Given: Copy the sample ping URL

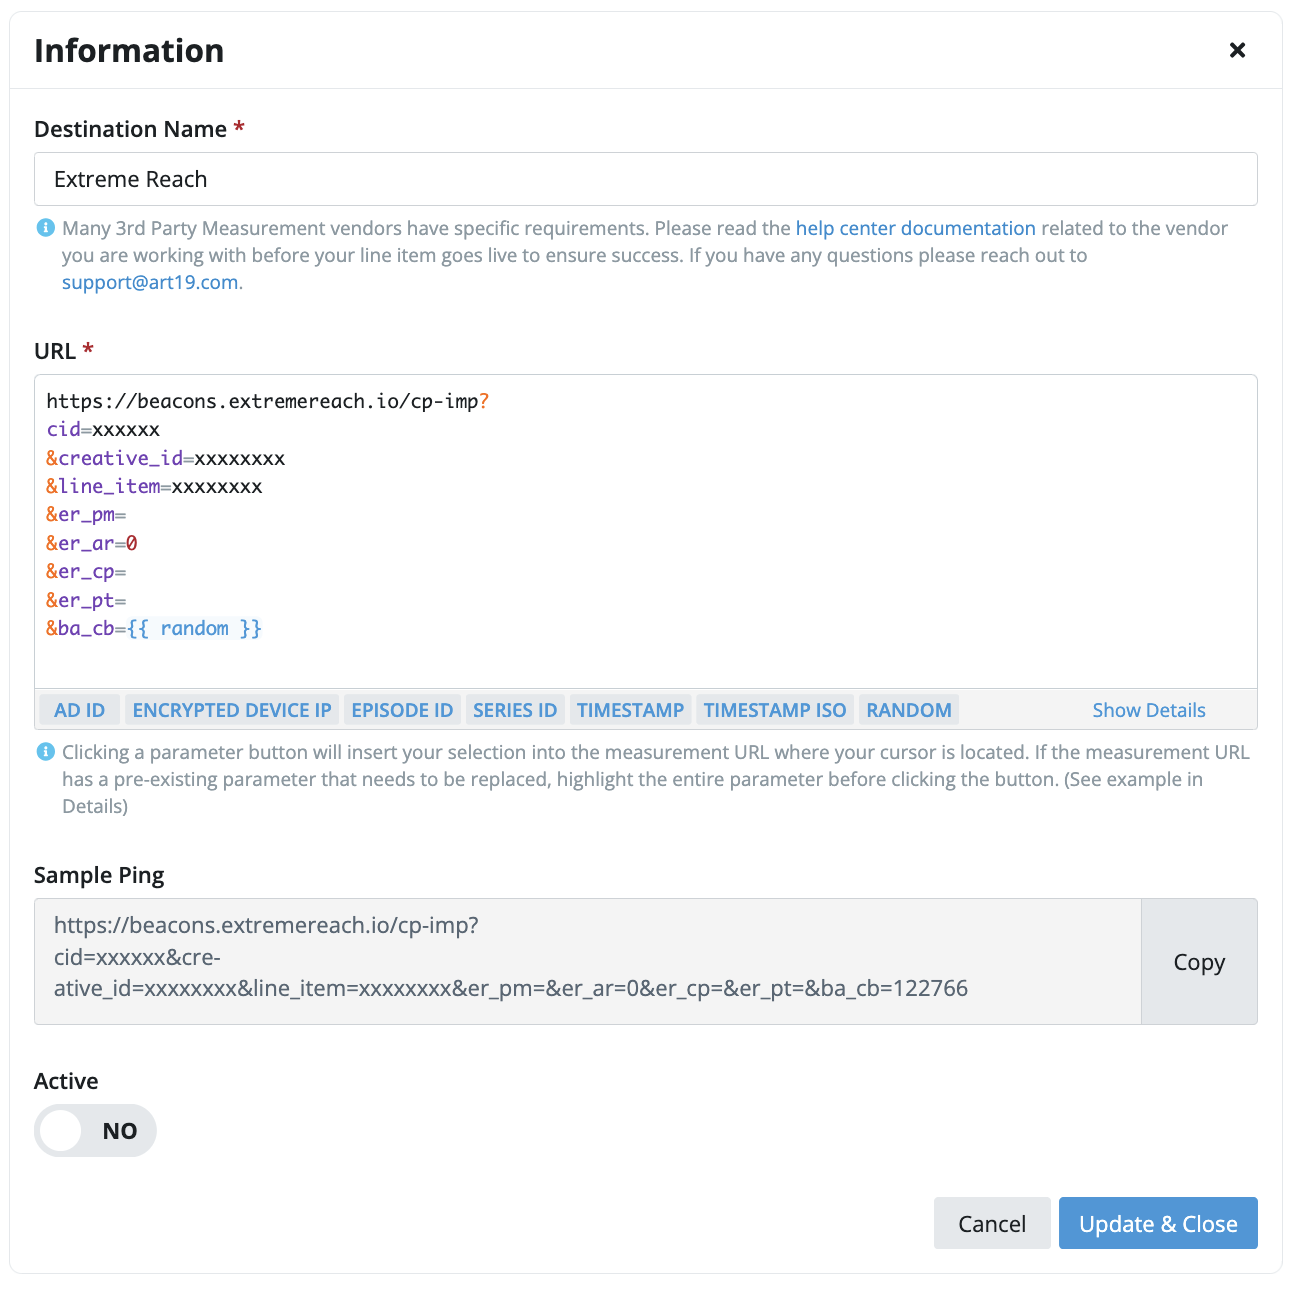Looking at the screenshot, I should coord(1199,962).
